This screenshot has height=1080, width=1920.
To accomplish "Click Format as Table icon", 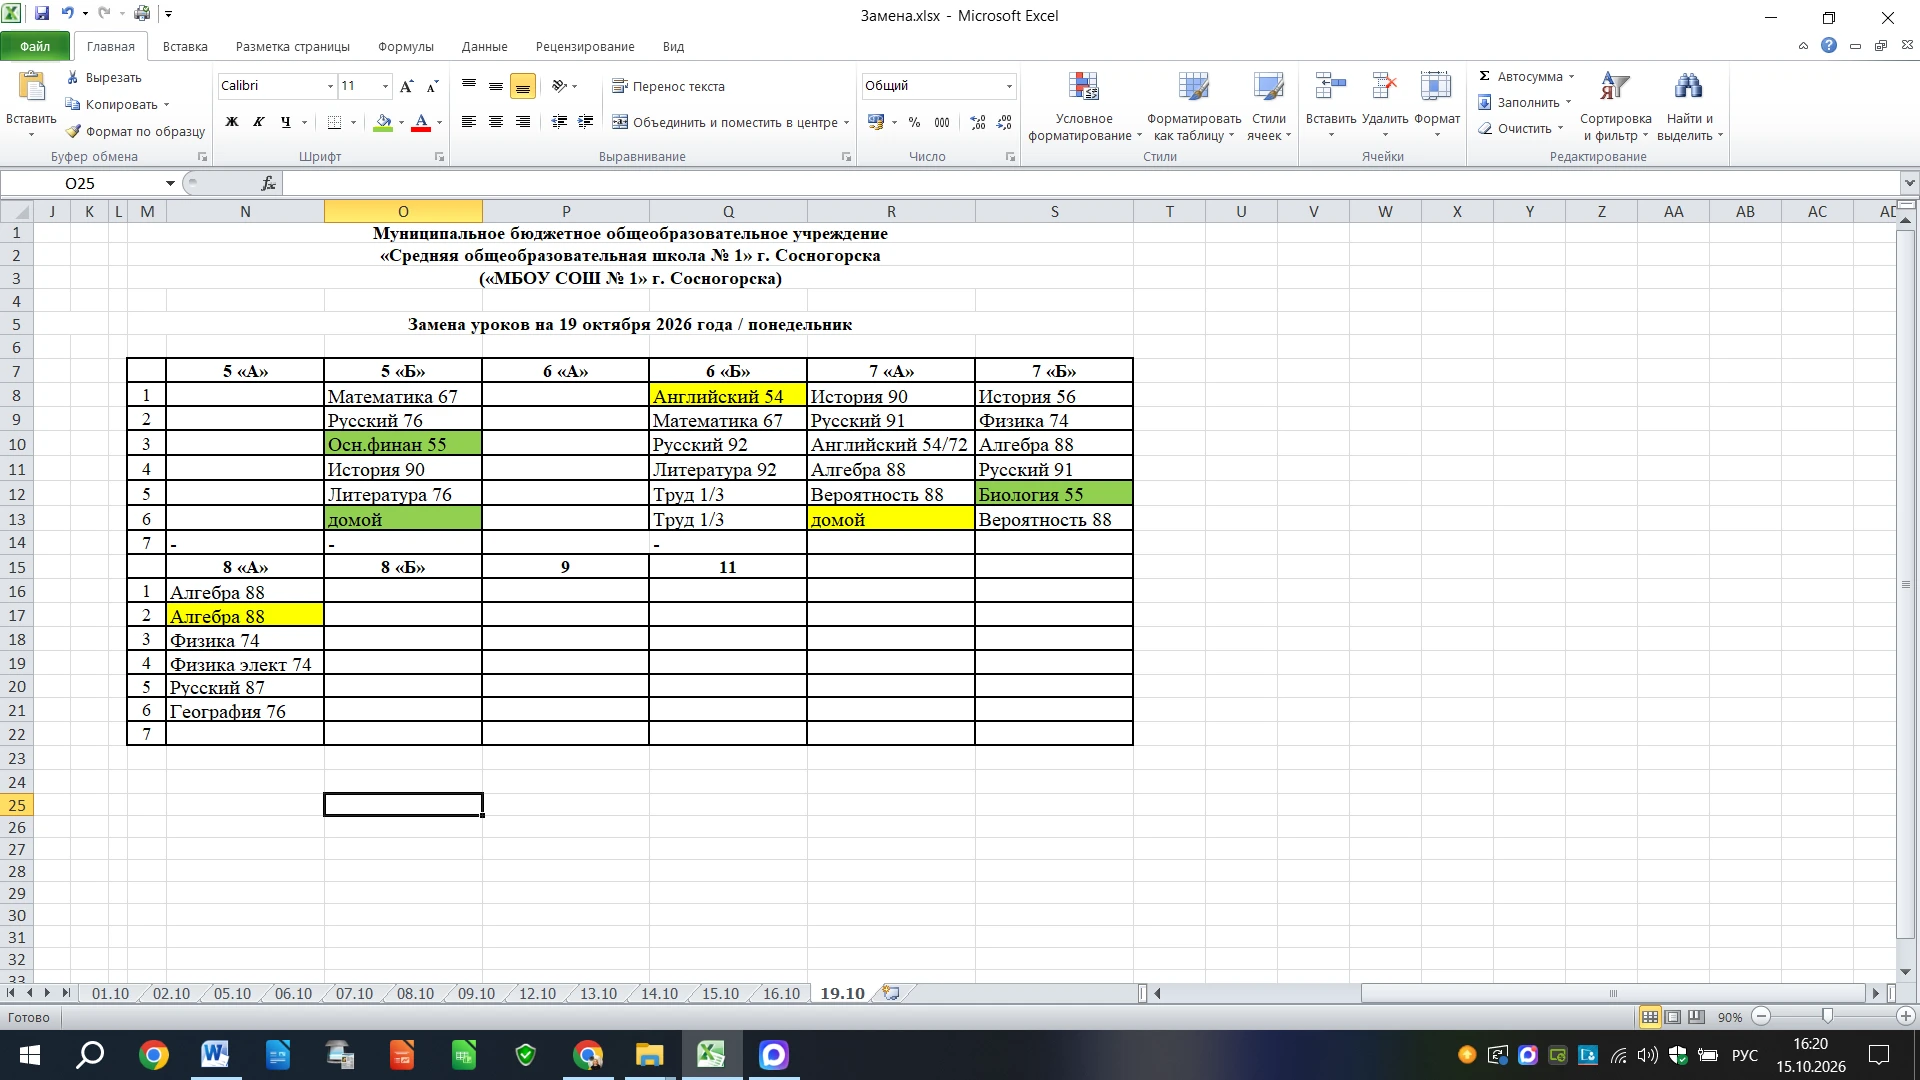I will click(1193, 88).
